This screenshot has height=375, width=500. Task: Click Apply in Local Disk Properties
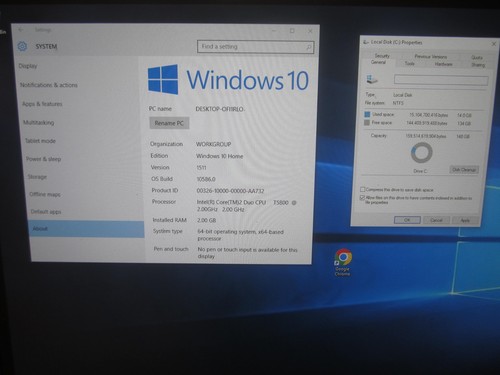click(465, 221)
